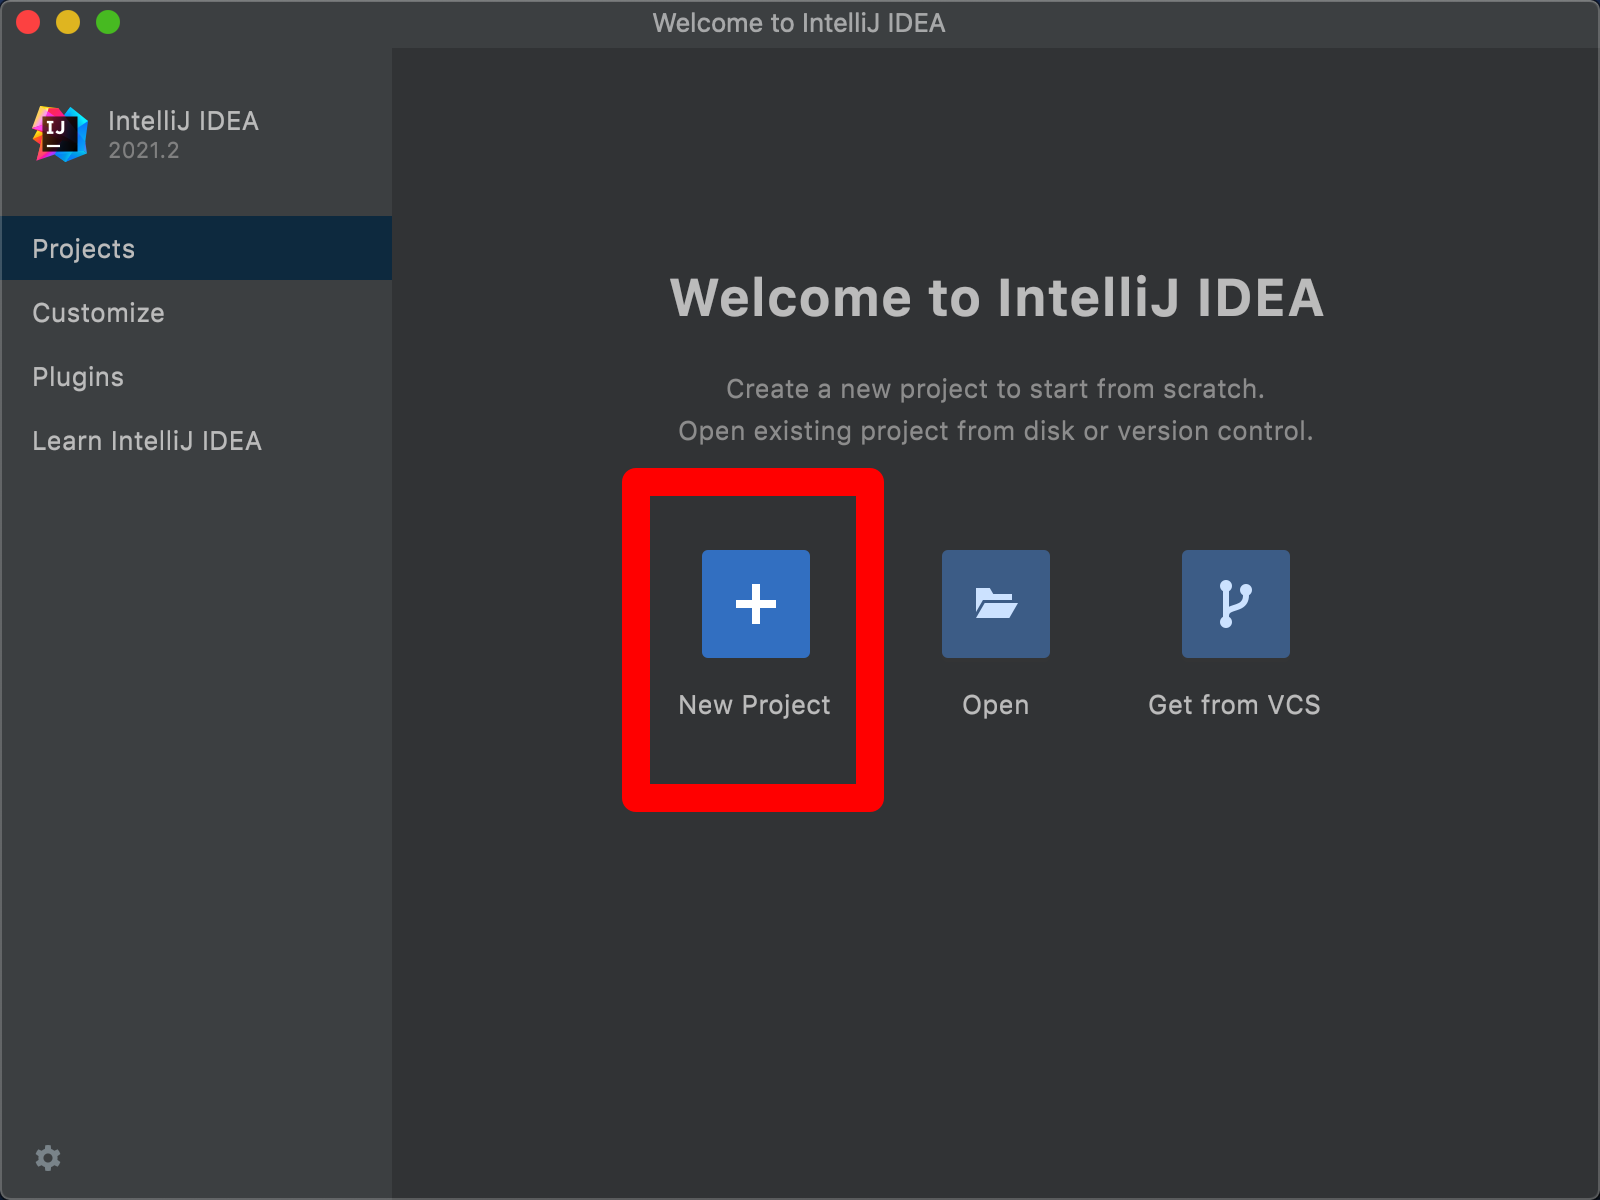Click the Get from VCS branch icon

coord(1236,604)
